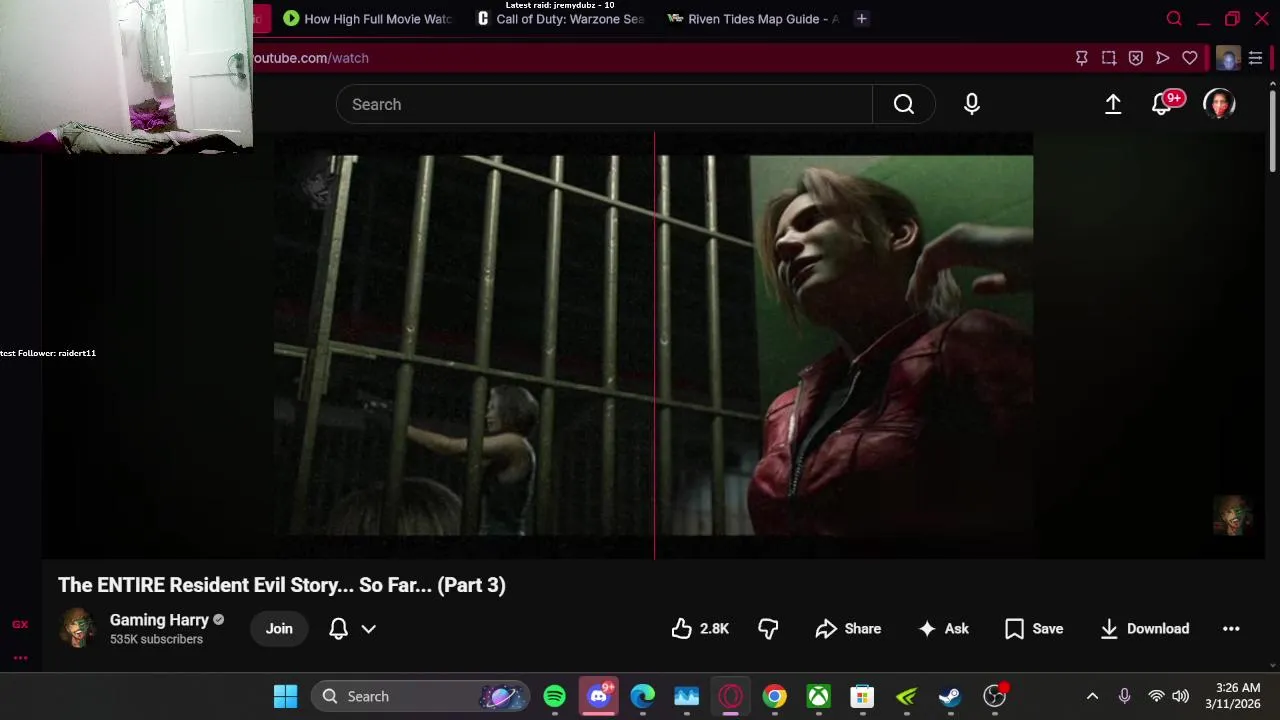1280x720 pixels.
Task: Open Google Chrome from the taskbar
Action: (x=775, y=696)
